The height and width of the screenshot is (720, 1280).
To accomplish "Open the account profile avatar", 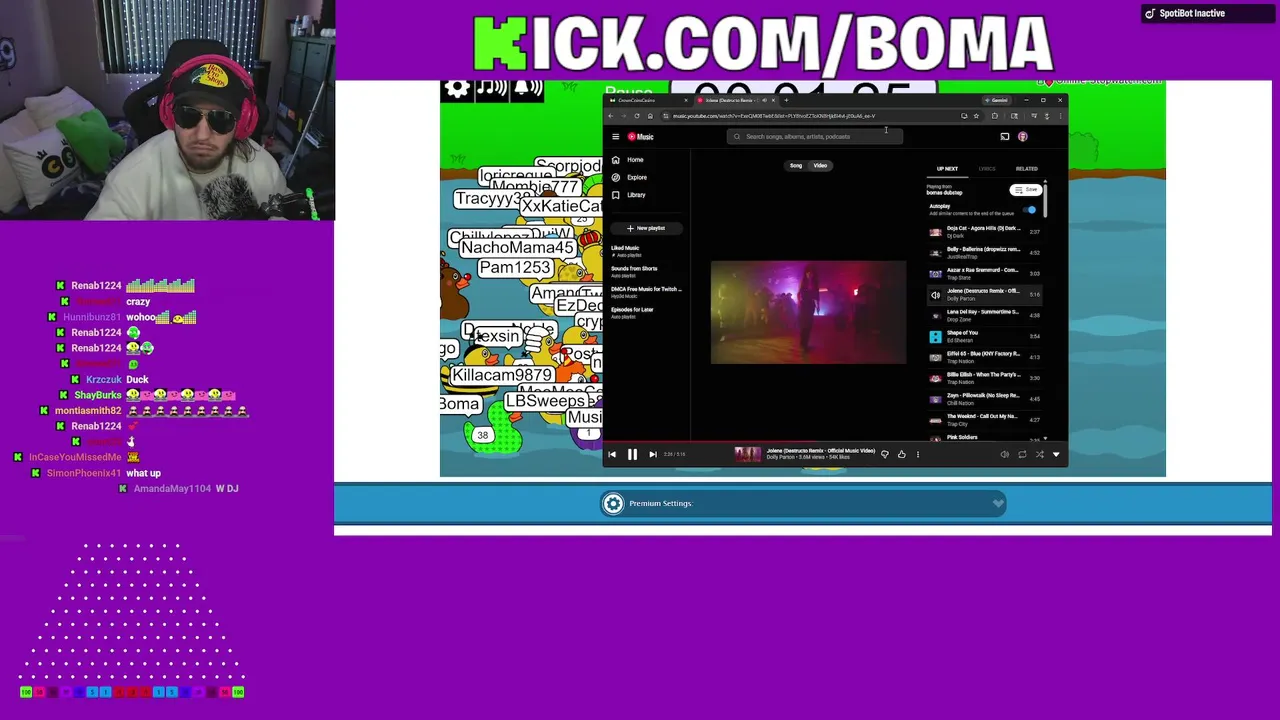I will click(x=1022, y=137).
